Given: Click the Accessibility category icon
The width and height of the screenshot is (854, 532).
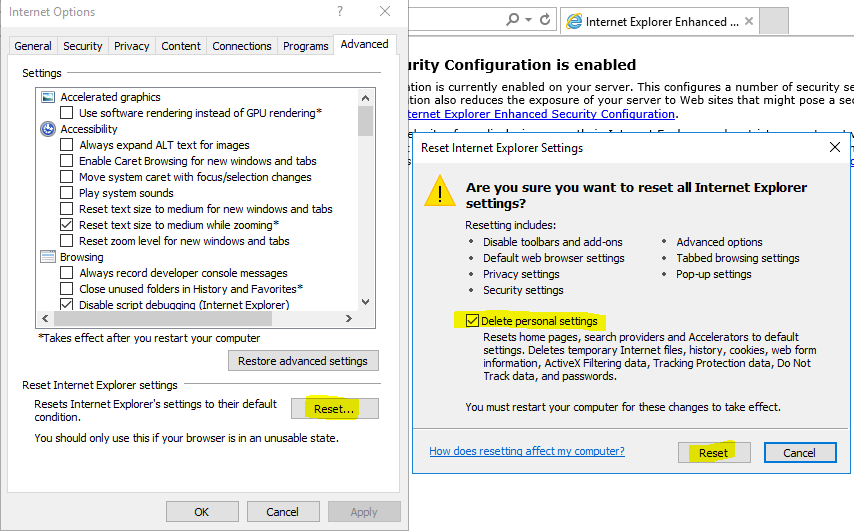Looking at the screenshot, I should [48, 129].
